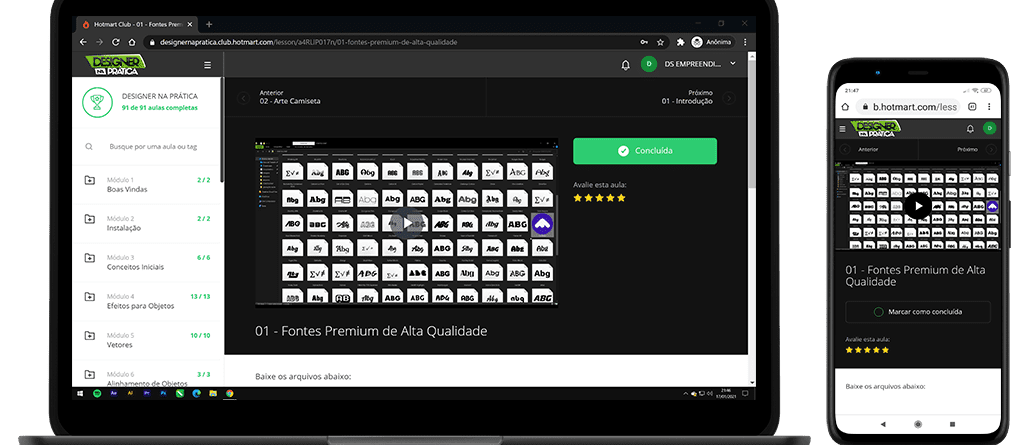
Task: Play the lesson video on the laptop
Action: [407, 222]
